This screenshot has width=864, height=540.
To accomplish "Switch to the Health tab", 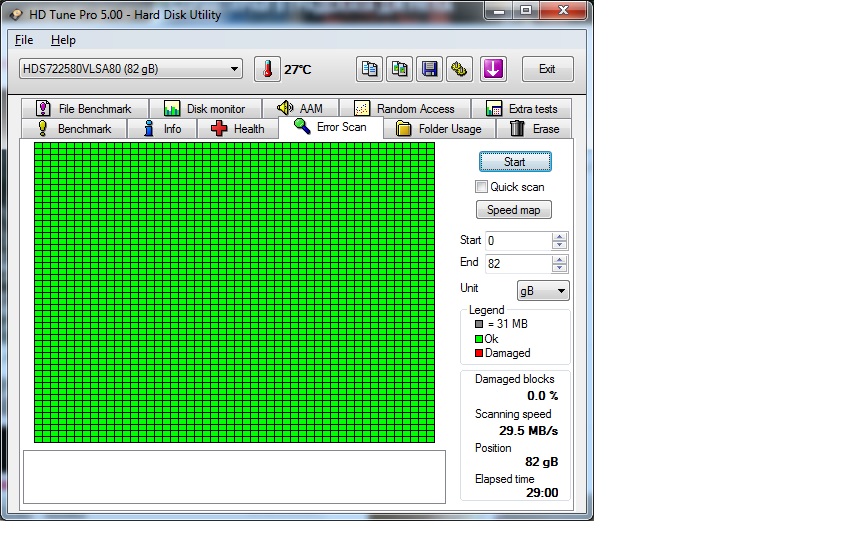I will pos(238,129).
